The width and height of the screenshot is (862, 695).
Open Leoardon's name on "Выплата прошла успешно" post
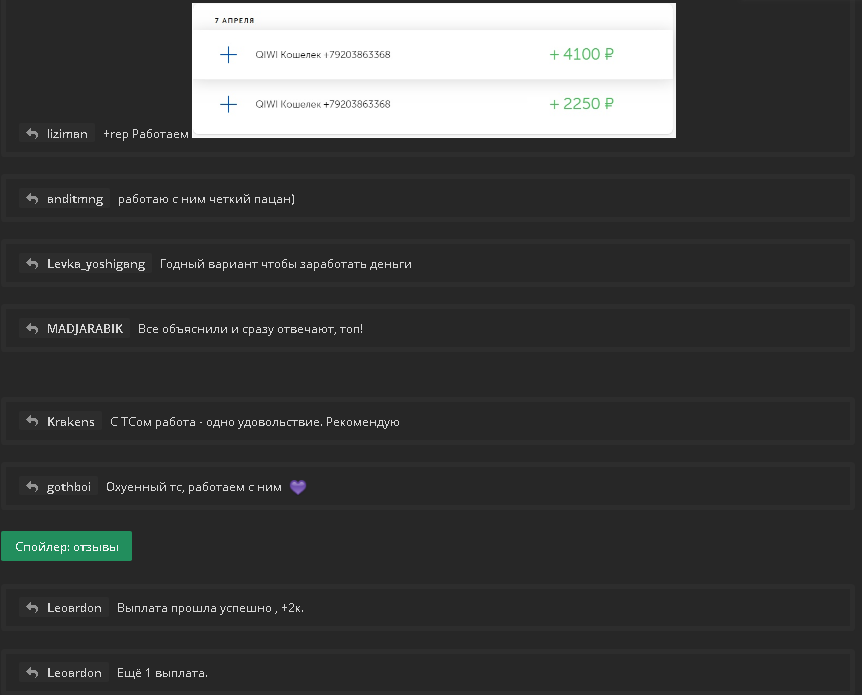click(74, 608)
